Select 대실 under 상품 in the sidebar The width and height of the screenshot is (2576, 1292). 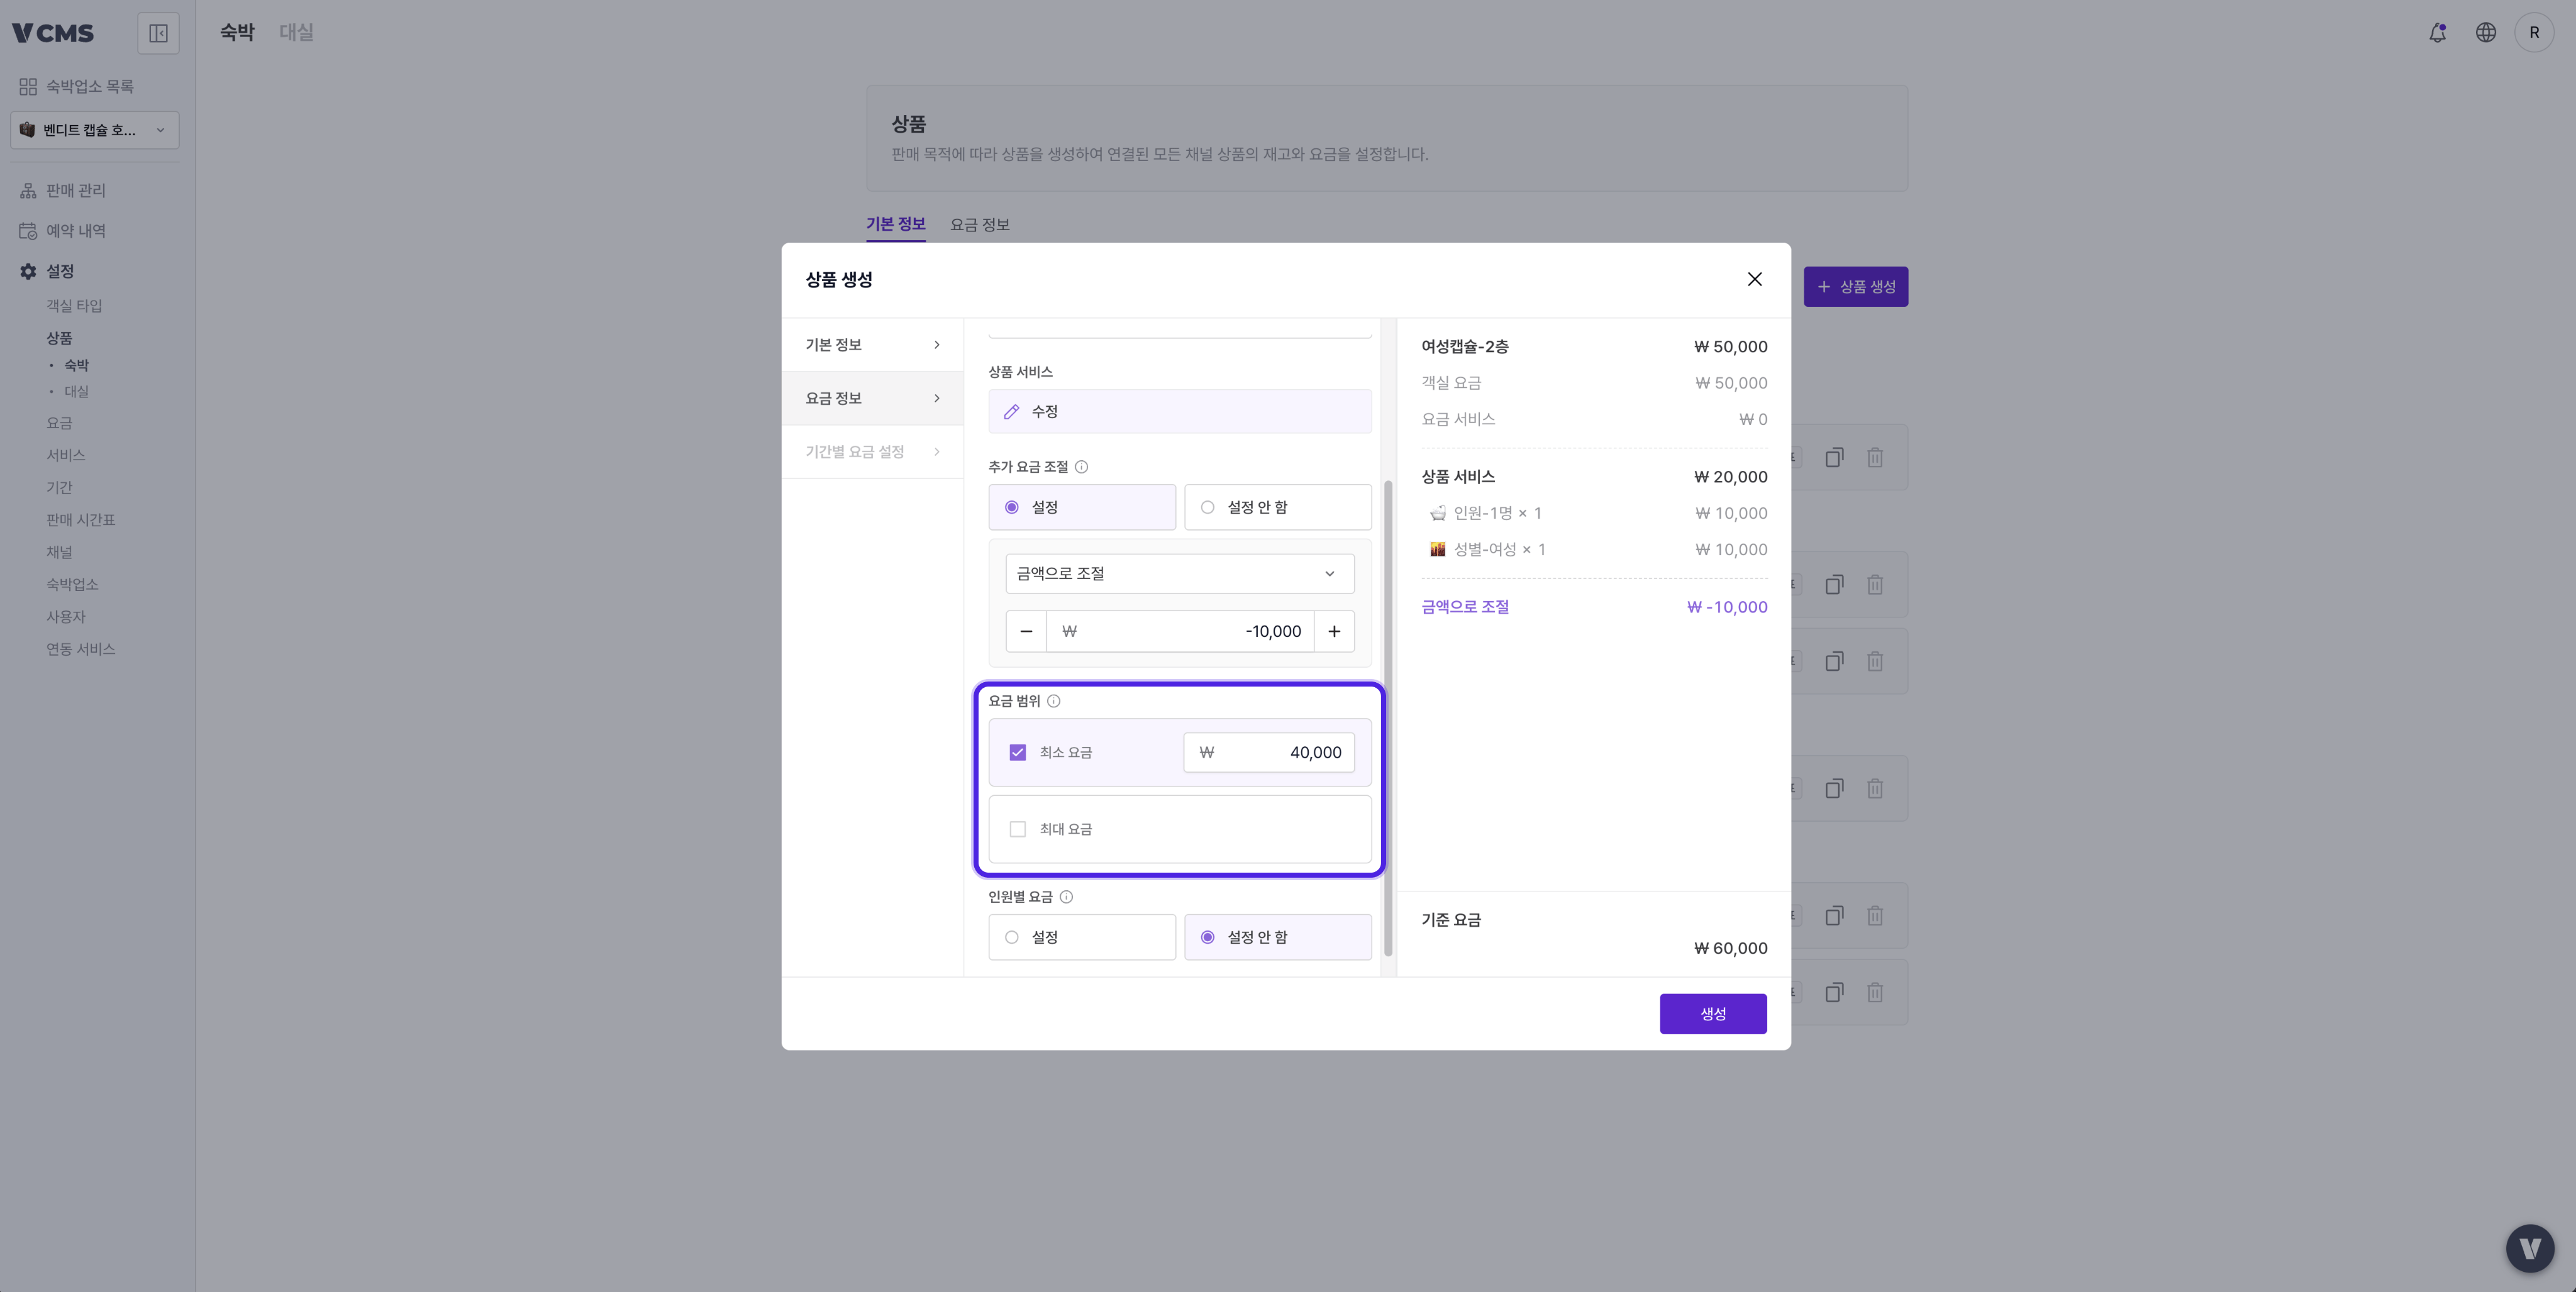click(x=76, y=391)
